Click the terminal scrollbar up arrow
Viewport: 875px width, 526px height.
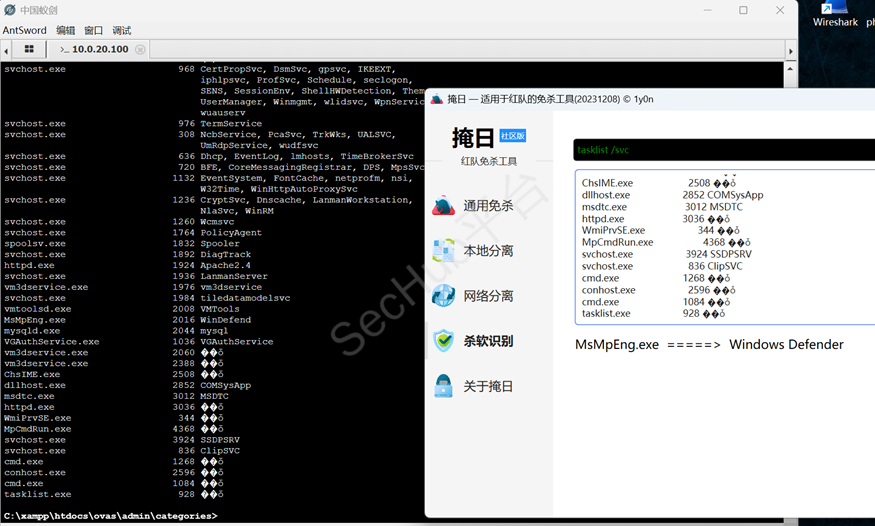[790, 69]
